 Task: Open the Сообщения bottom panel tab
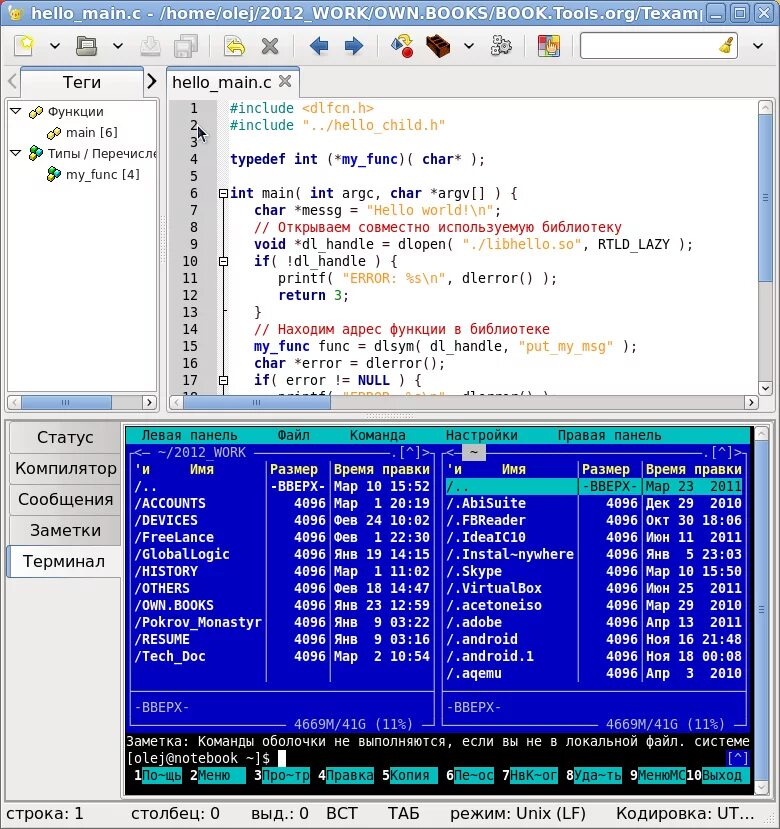65,500
